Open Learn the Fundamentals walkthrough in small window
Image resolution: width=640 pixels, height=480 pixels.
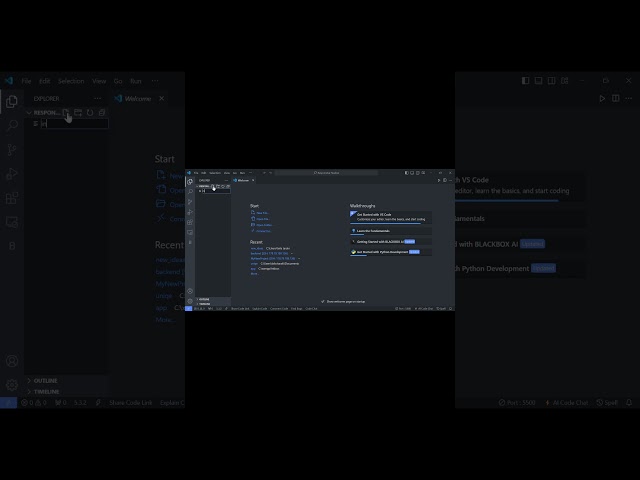point(390,231)
